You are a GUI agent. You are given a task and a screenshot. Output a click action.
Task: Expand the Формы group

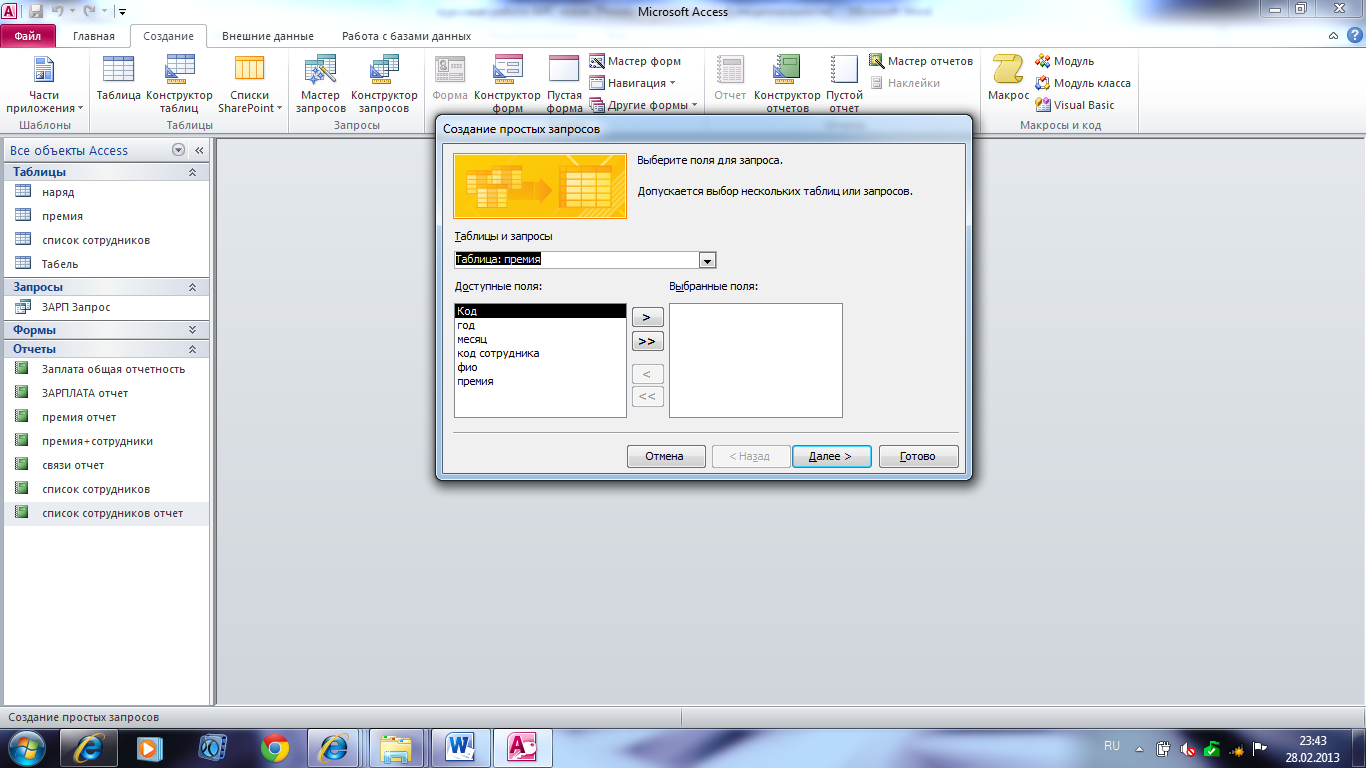click(x=193, y=330)
